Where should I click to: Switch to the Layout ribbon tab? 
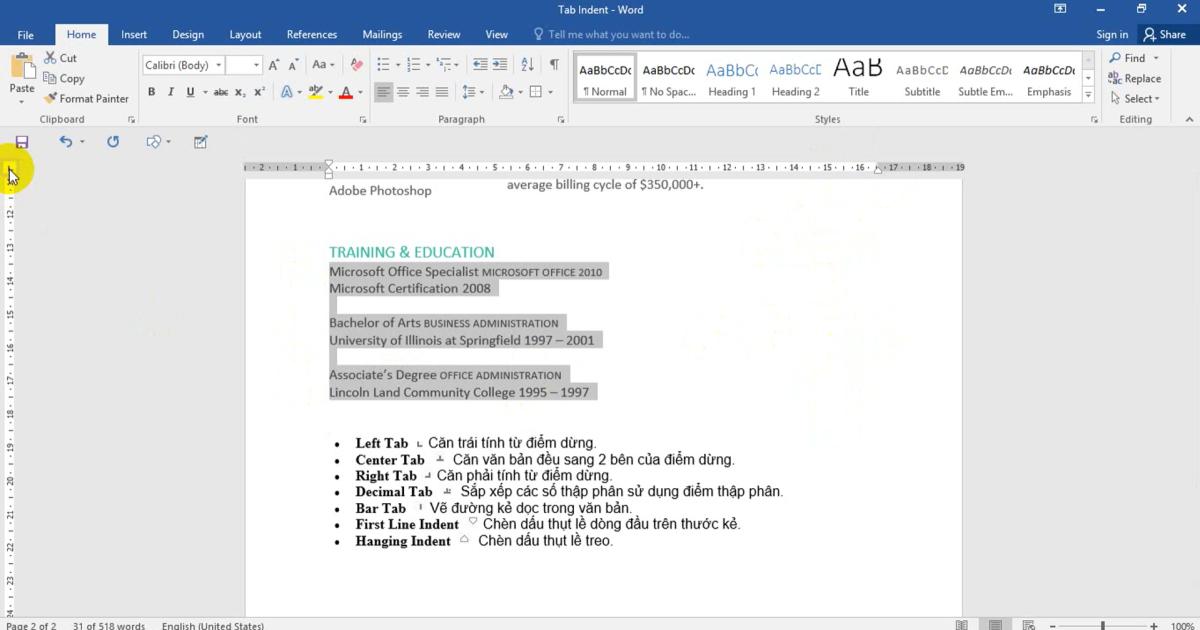[x=245, y=34]
